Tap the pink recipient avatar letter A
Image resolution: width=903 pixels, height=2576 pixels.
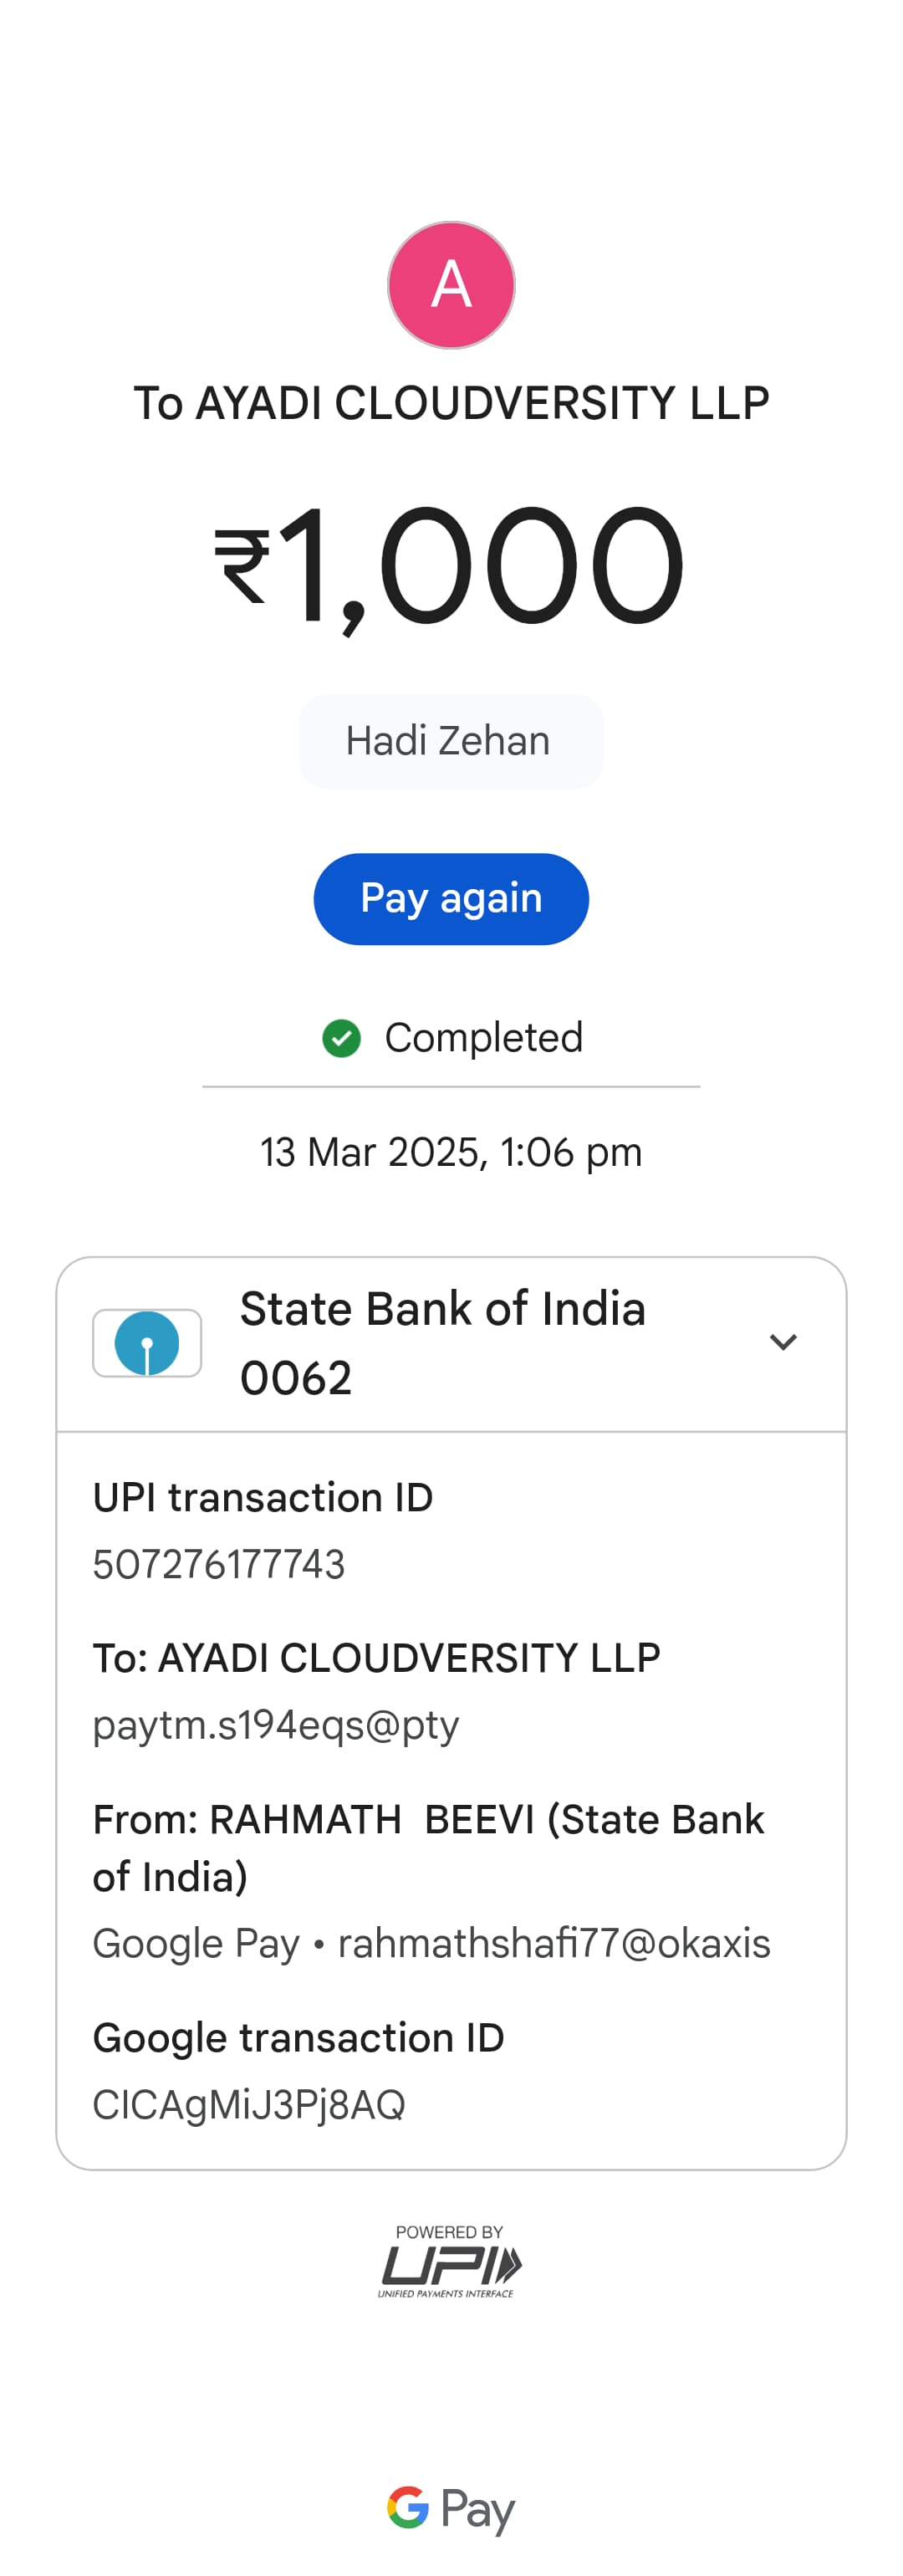coord(451,285)
